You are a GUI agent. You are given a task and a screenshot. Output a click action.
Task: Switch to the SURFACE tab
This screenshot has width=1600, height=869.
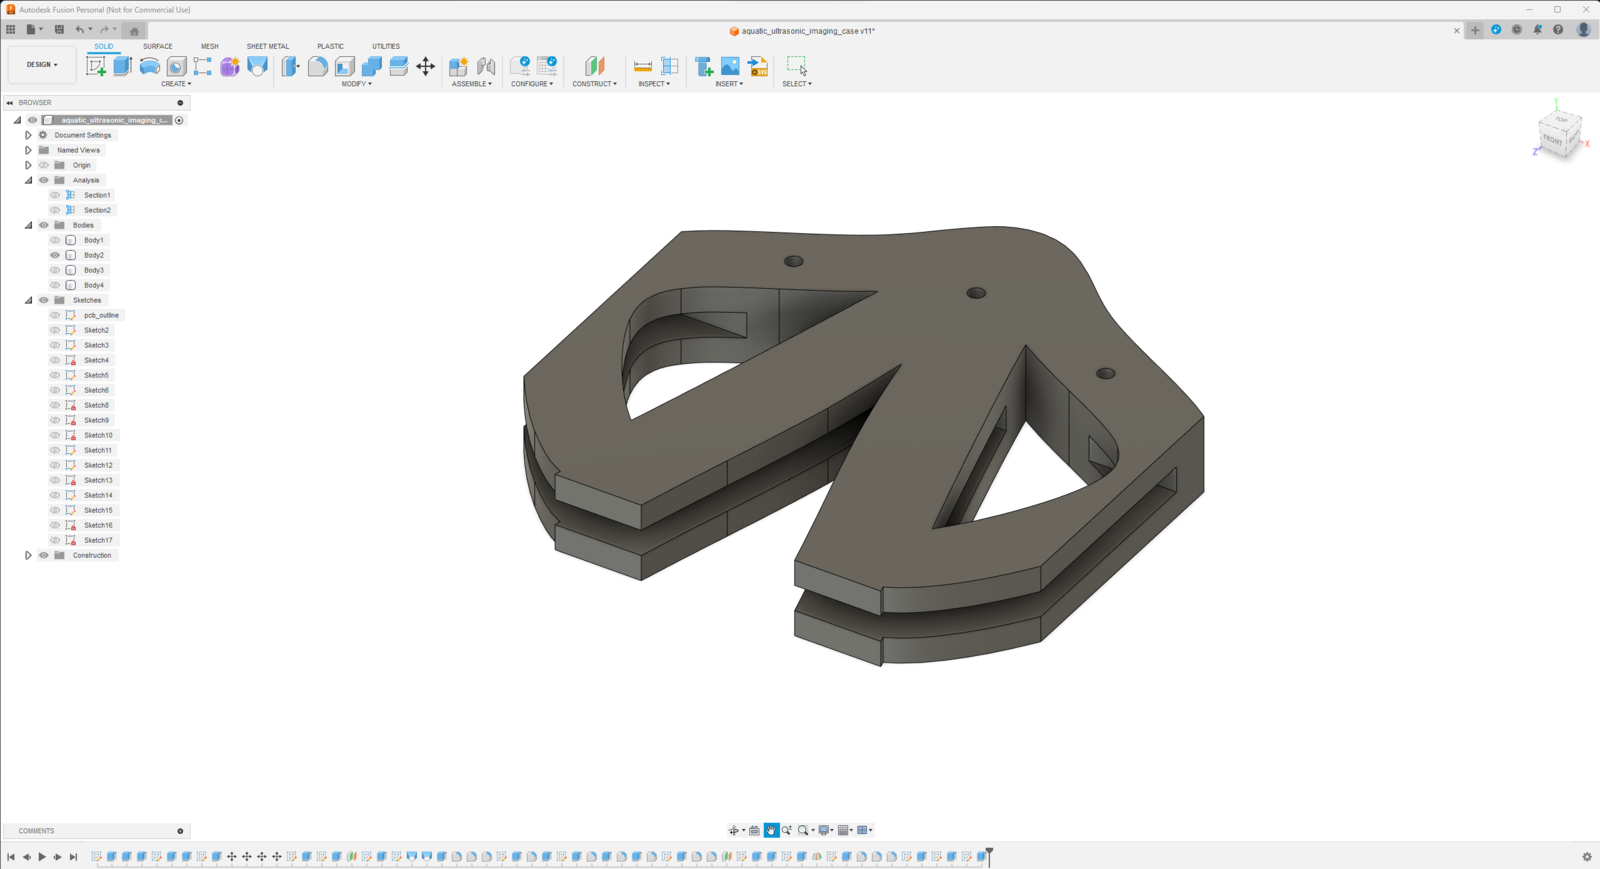coord(157,46)
